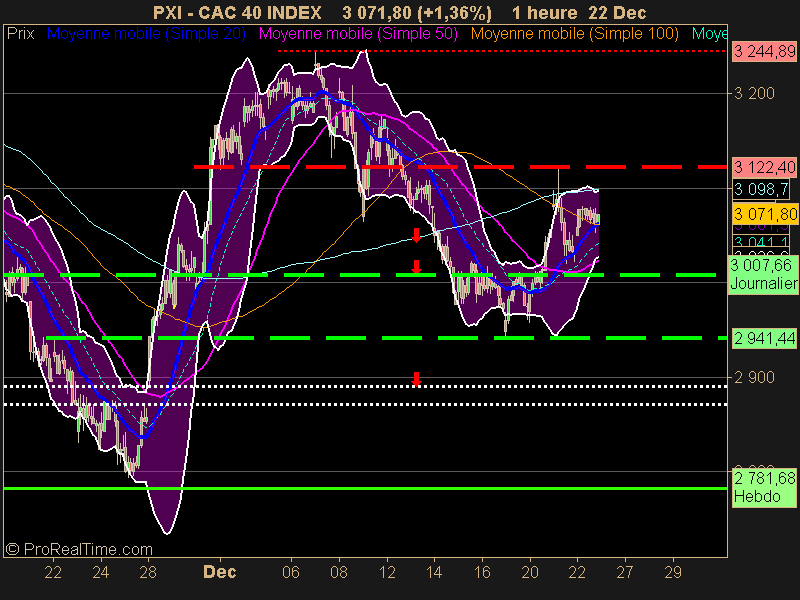This screenshot has width=800, height=600.
Task: Click date 22 before Dec on the time axis
Action: [x=53, y=572]
